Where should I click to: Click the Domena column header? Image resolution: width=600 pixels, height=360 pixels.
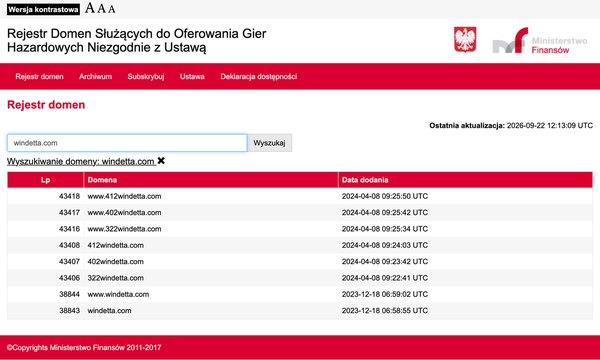click(x=211, y=180)
